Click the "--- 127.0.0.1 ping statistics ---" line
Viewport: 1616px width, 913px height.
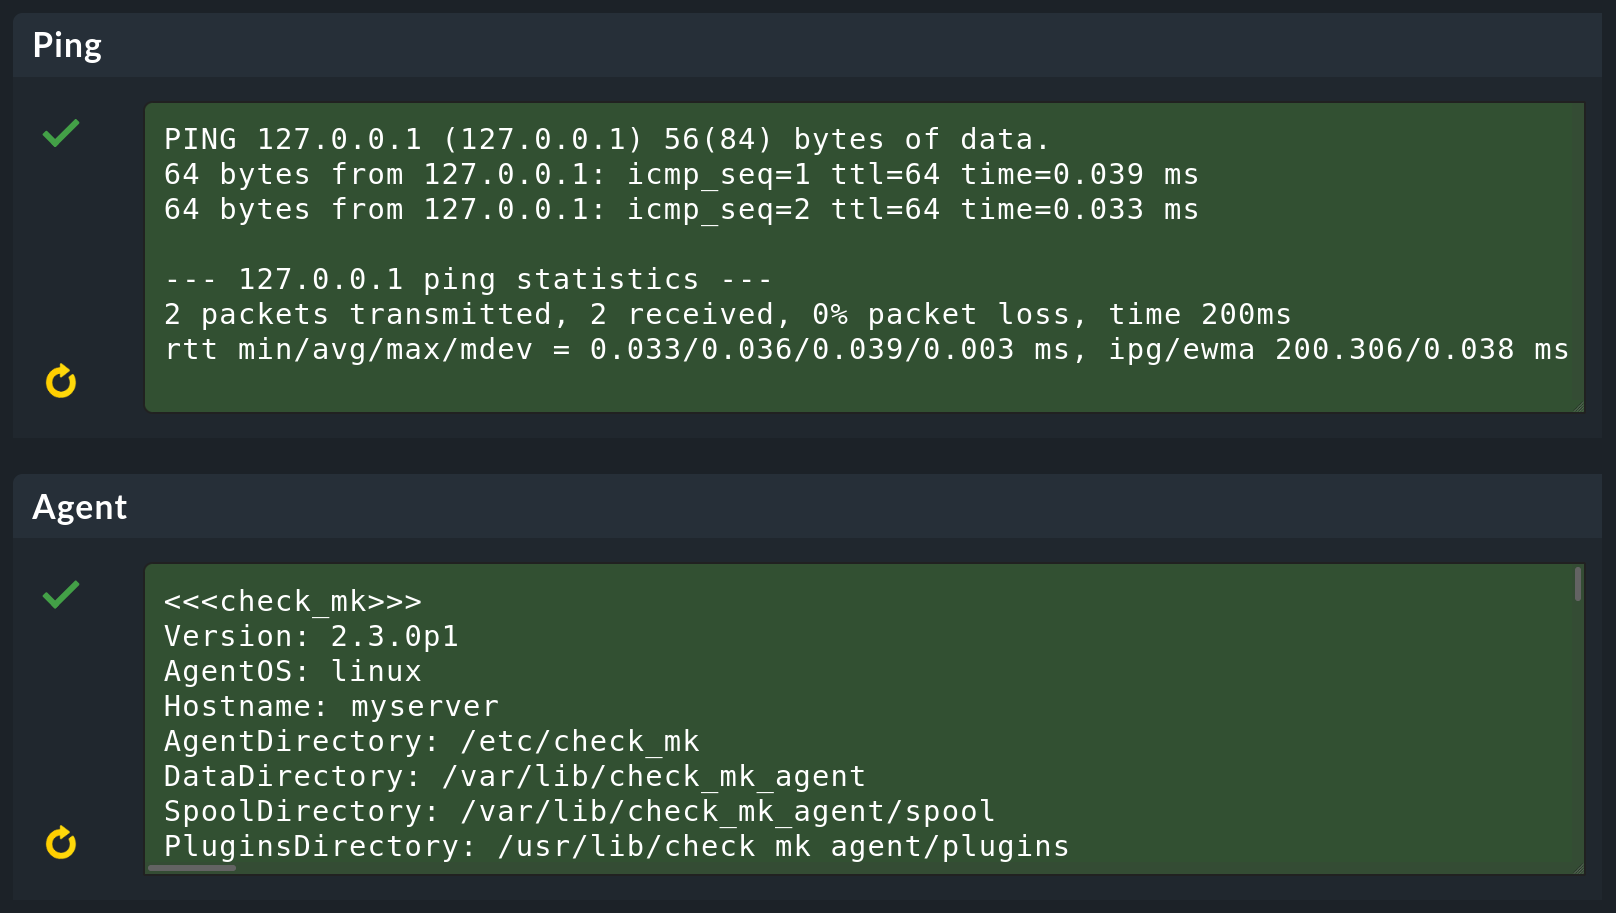tap(468, 279)
